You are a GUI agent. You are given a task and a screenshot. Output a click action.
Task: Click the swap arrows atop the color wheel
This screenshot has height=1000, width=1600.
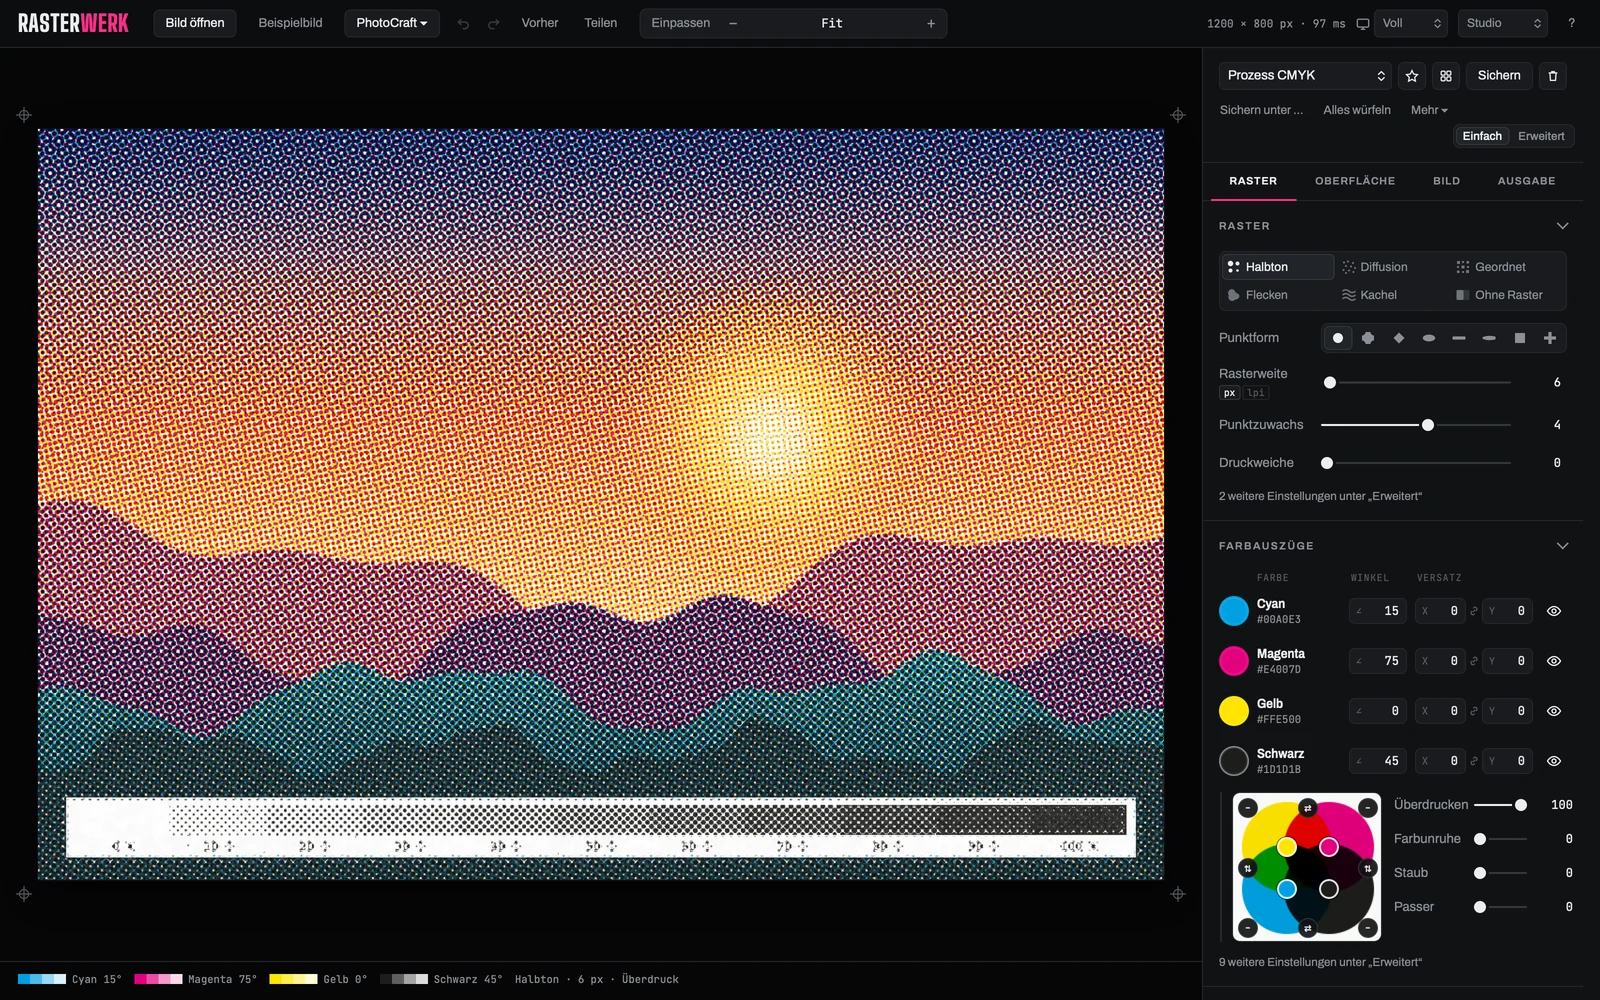[x=1307, y=808]
